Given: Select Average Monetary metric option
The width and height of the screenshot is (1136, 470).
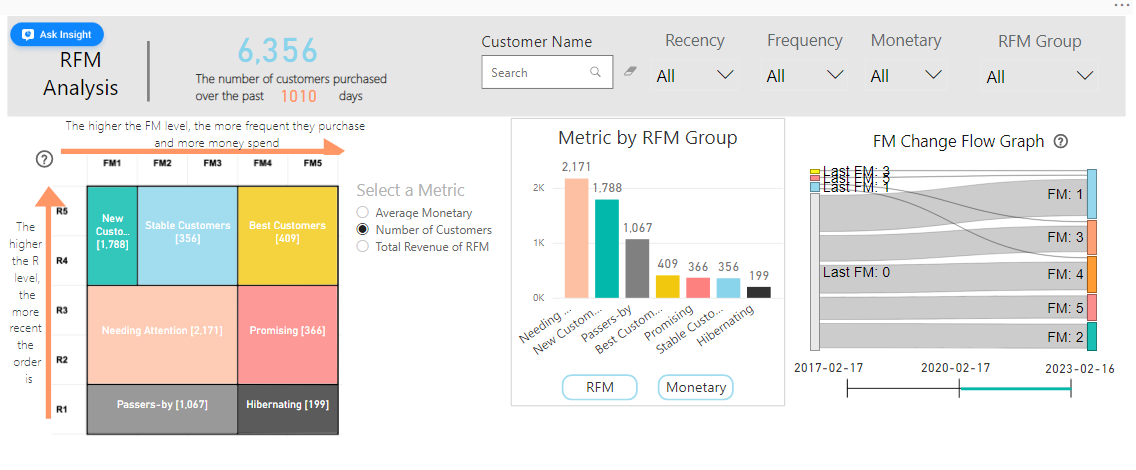Looking at the screenshot, I should tap(364, 213).
